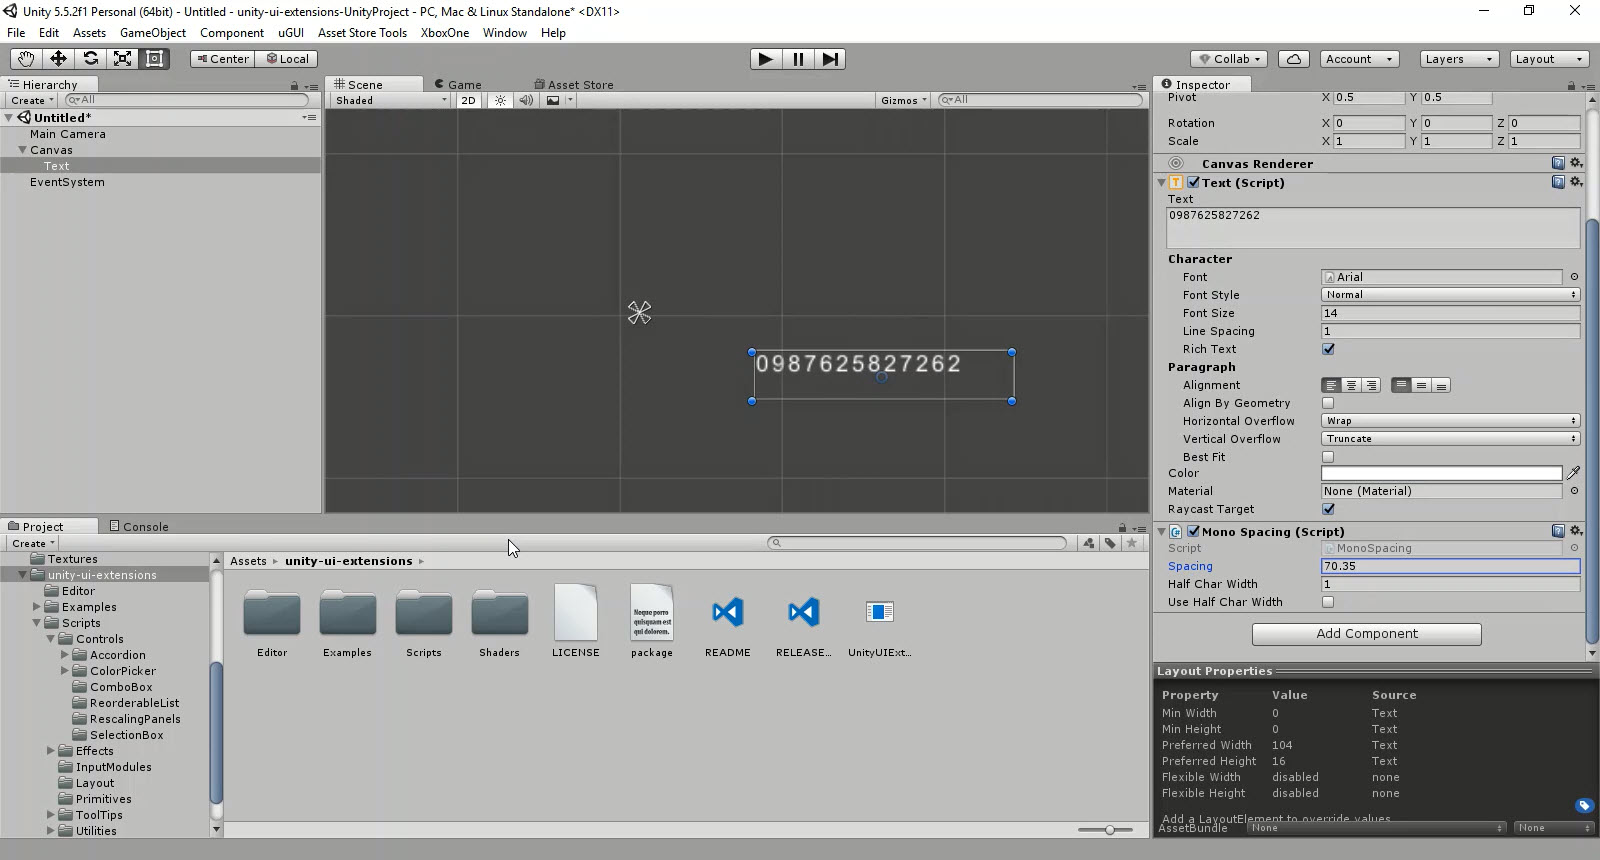Select right horizontal alignment

tap(1371, 385)
